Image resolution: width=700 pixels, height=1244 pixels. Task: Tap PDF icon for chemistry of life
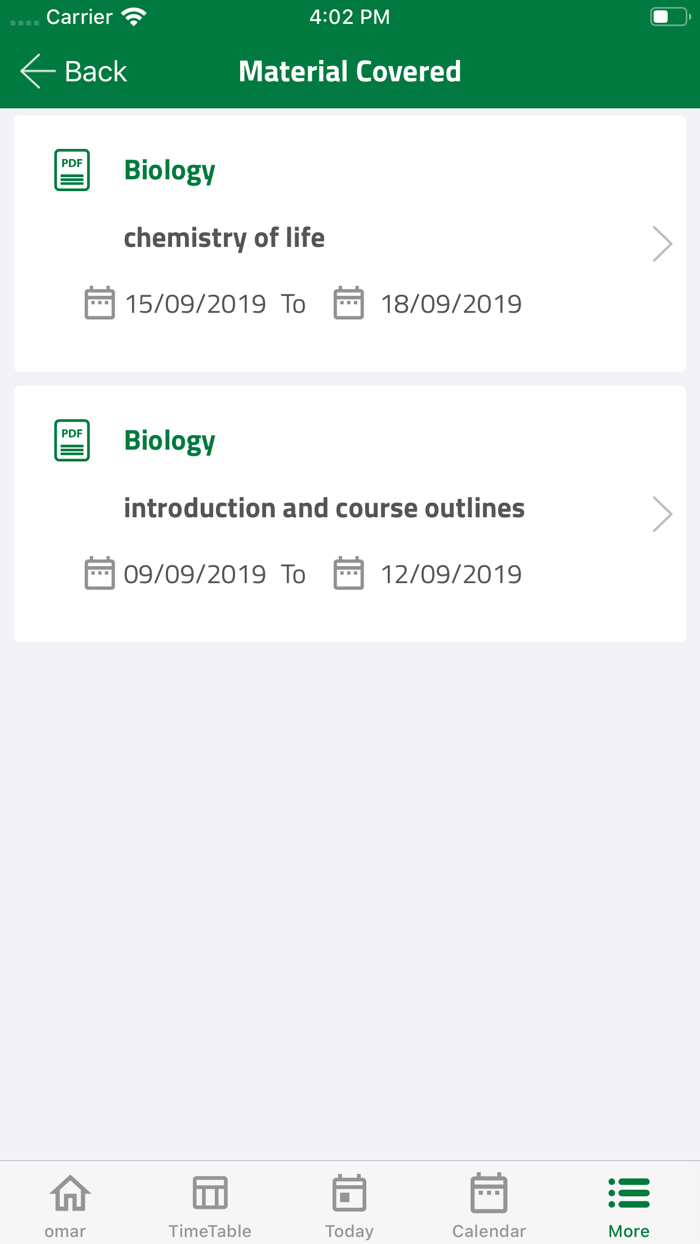(x=72, y=170)
